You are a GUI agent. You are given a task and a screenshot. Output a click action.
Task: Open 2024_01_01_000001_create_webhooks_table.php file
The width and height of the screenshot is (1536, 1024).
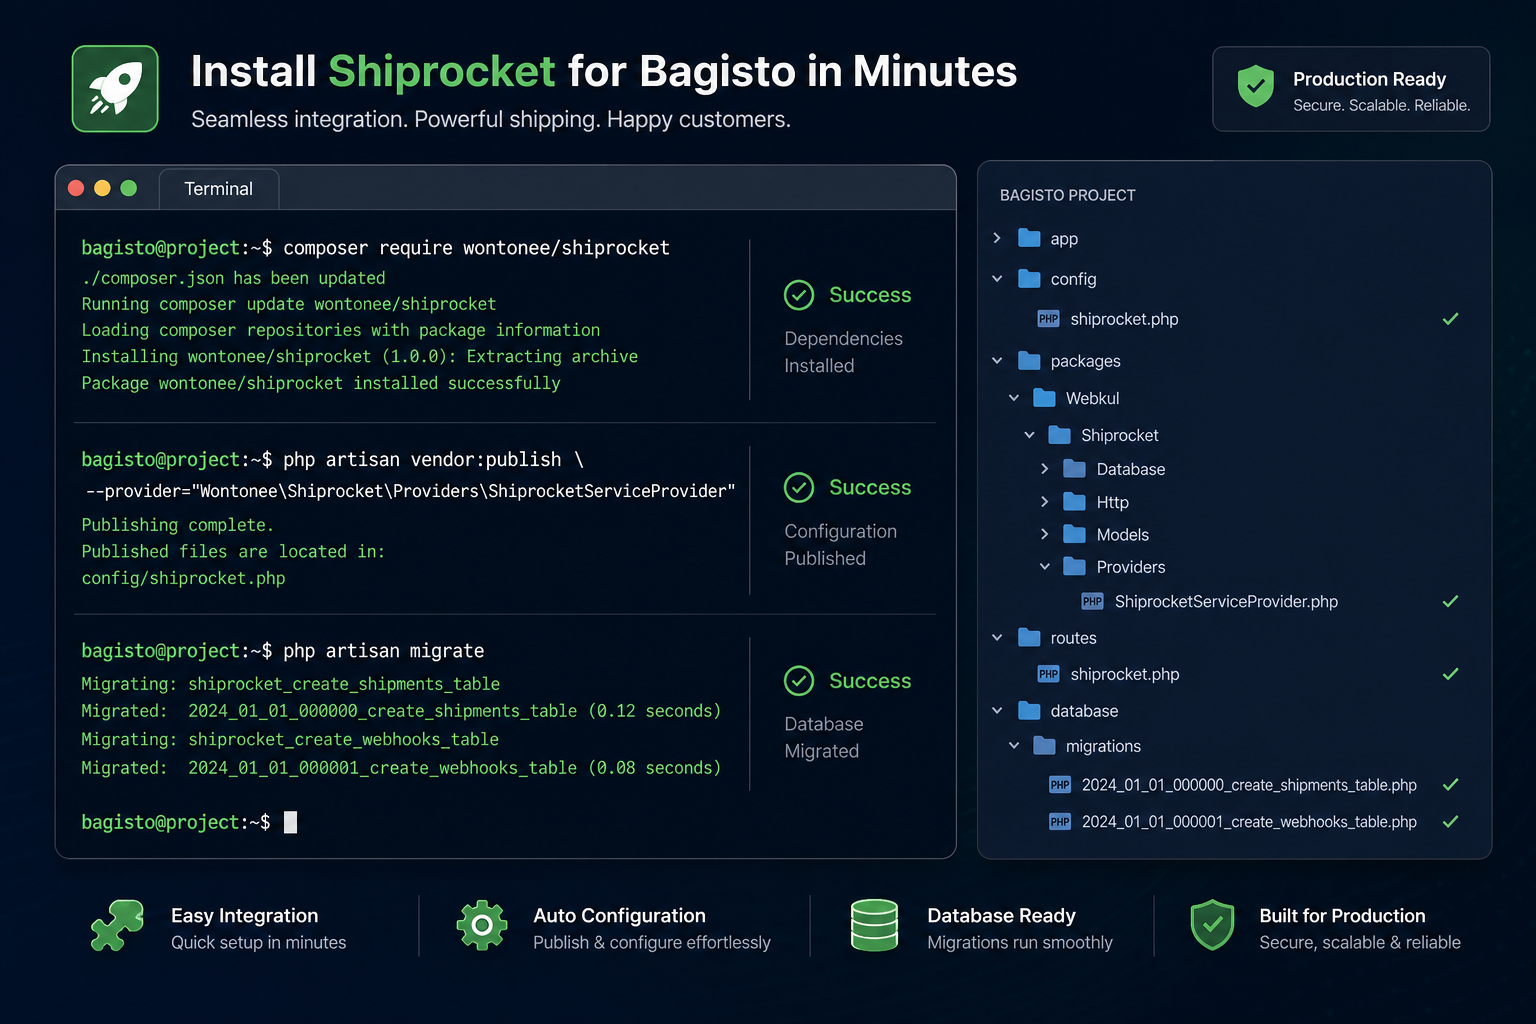tap(1249, 822)
